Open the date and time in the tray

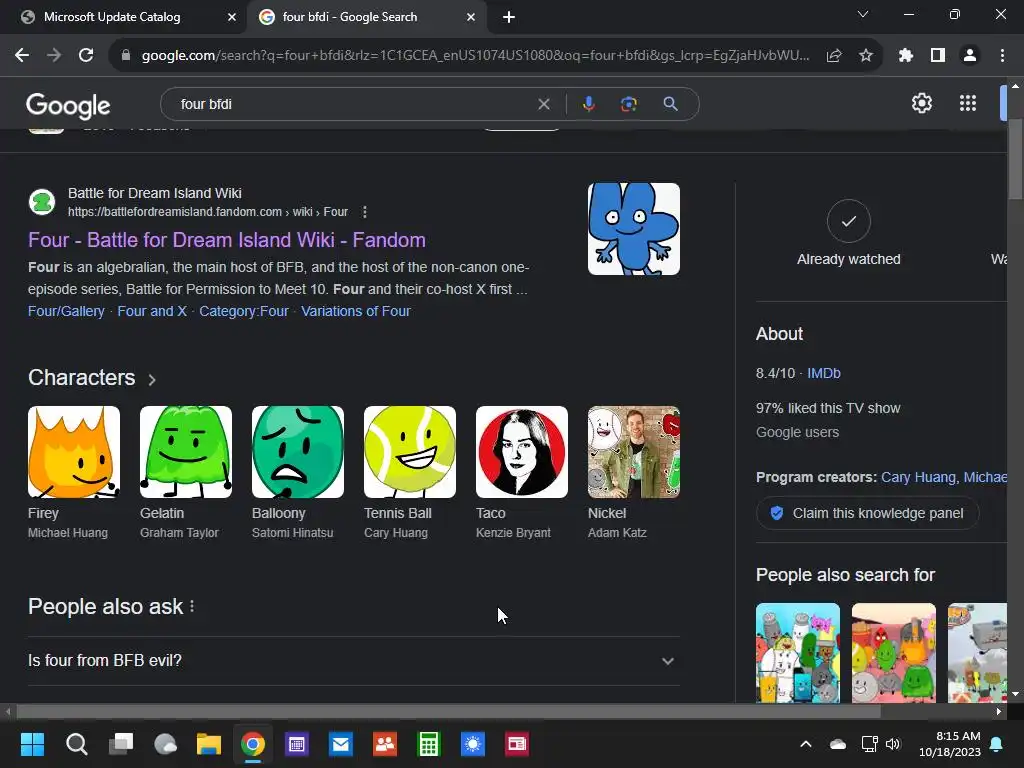pyautogui.click(x=950, y=744)
